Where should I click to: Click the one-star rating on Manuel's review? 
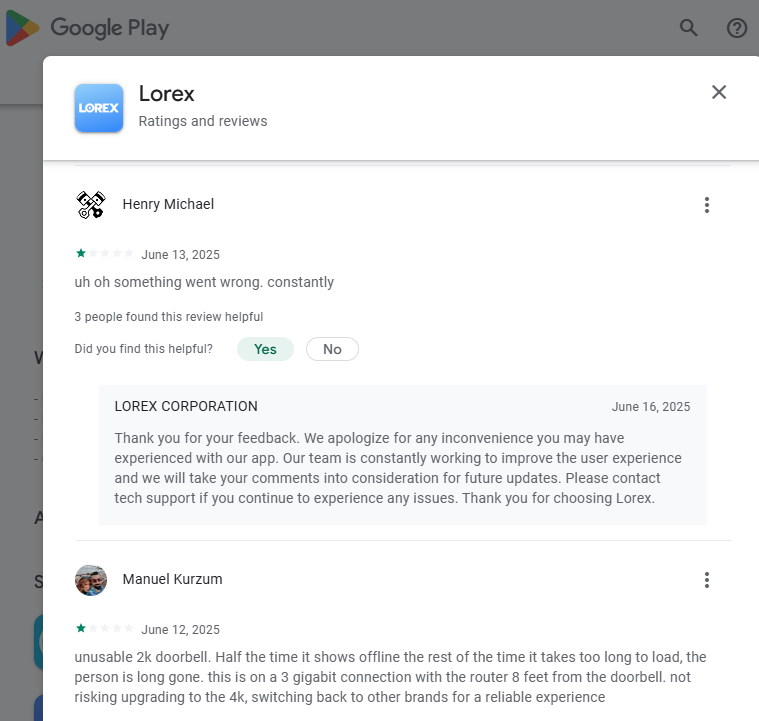(104, 628)
